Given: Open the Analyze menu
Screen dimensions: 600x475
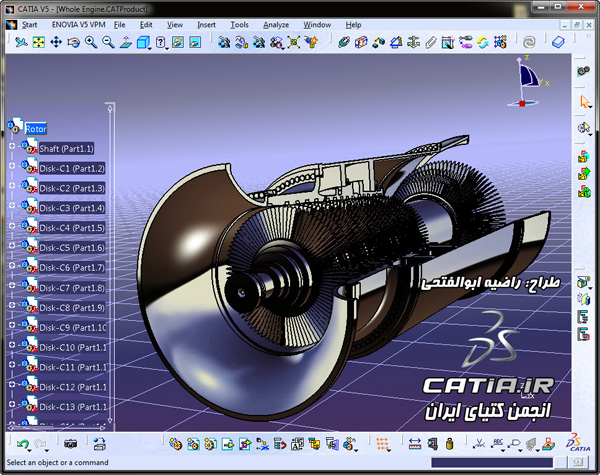Looking at the screenshot, I should (x=276, y=25).
